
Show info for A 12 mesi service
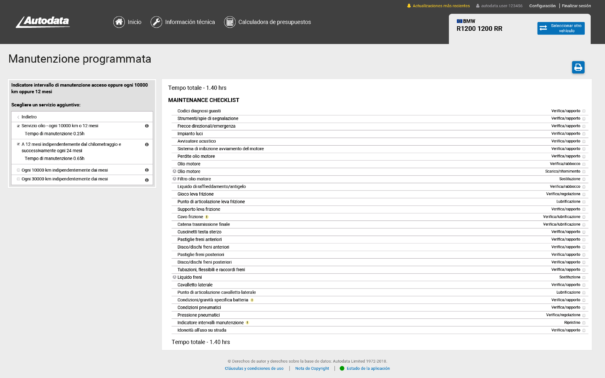click(147, 145)
